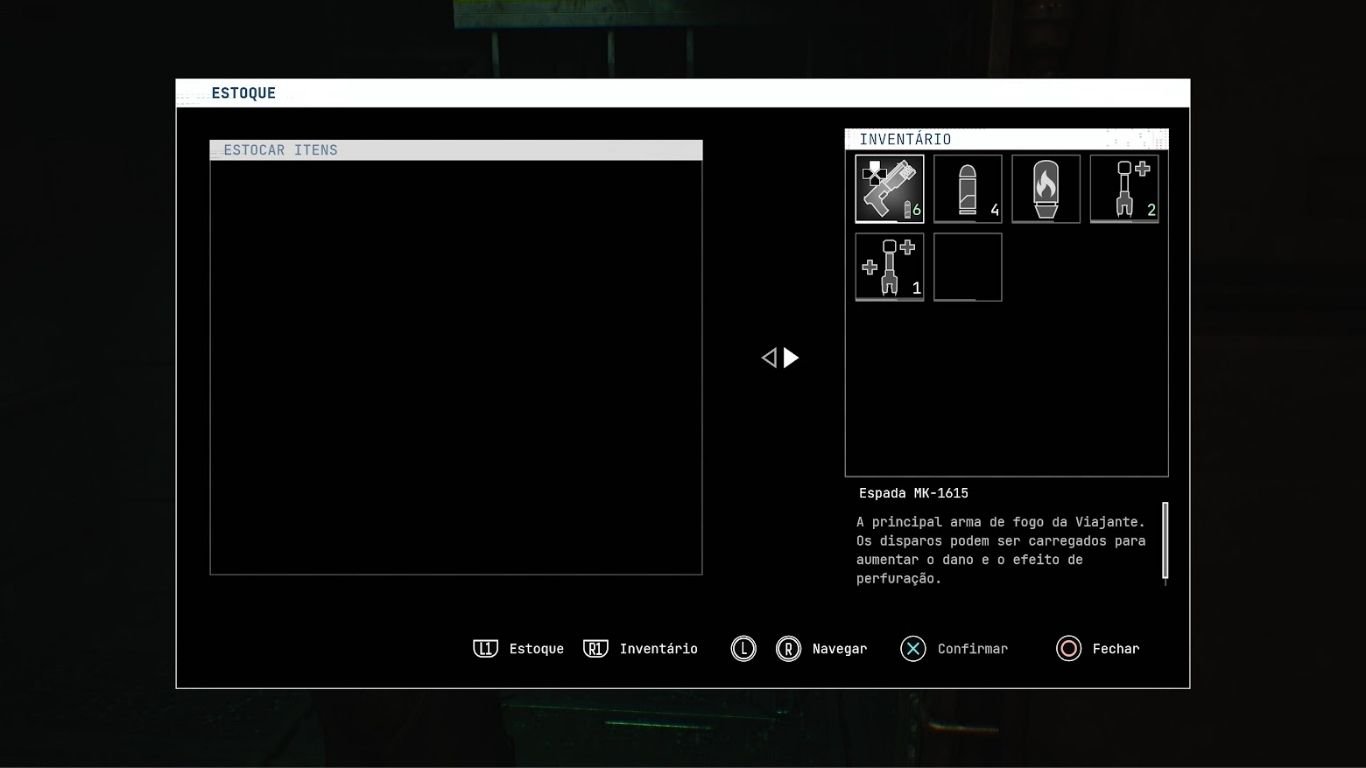Select the flame canister item
Screen dimensions: 1366x768
(1046, 188)
